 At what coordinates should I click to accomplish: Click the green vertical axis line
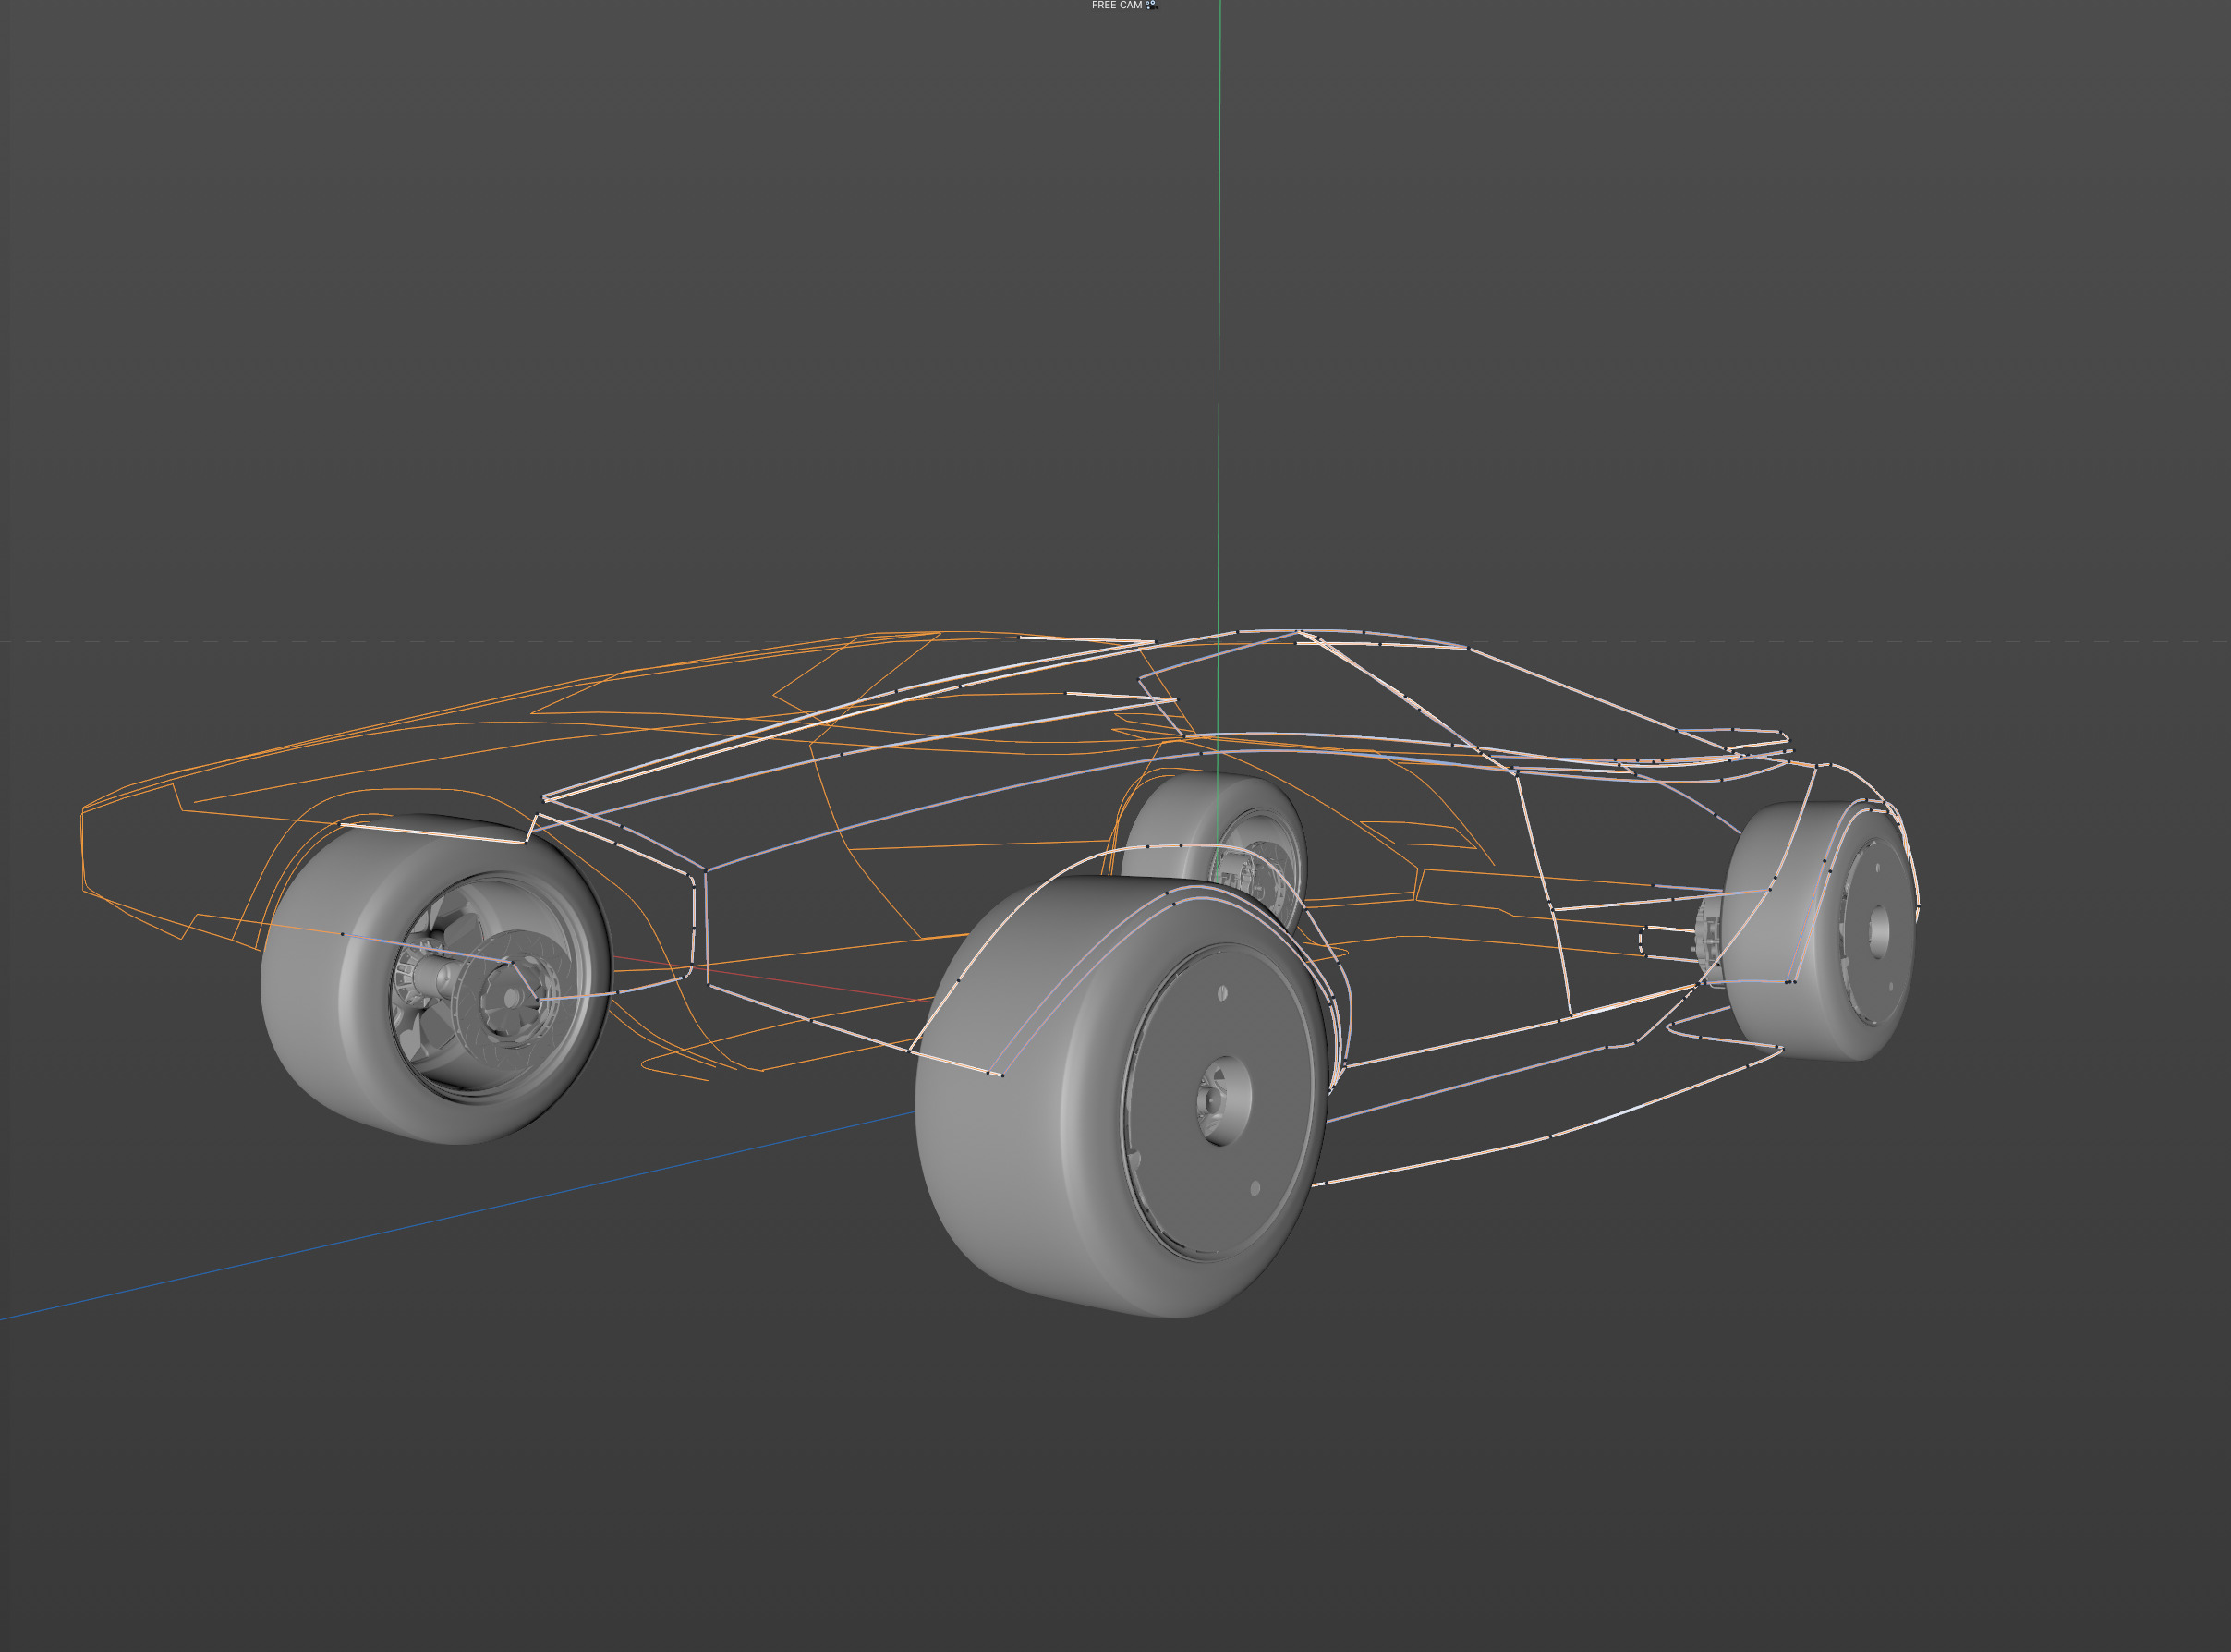click(1219, 300)
